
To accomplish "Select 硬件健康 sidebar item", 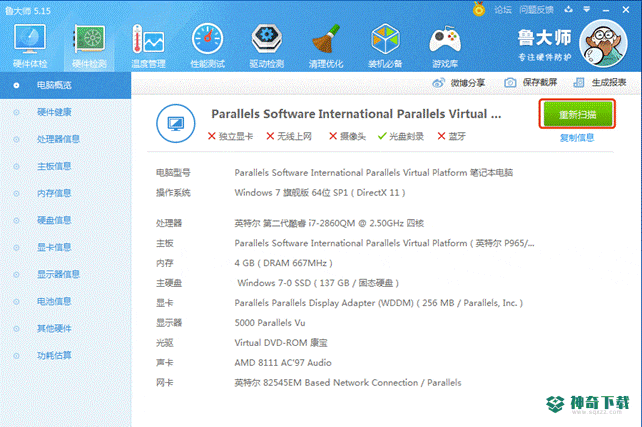I will tap(66, 112).
